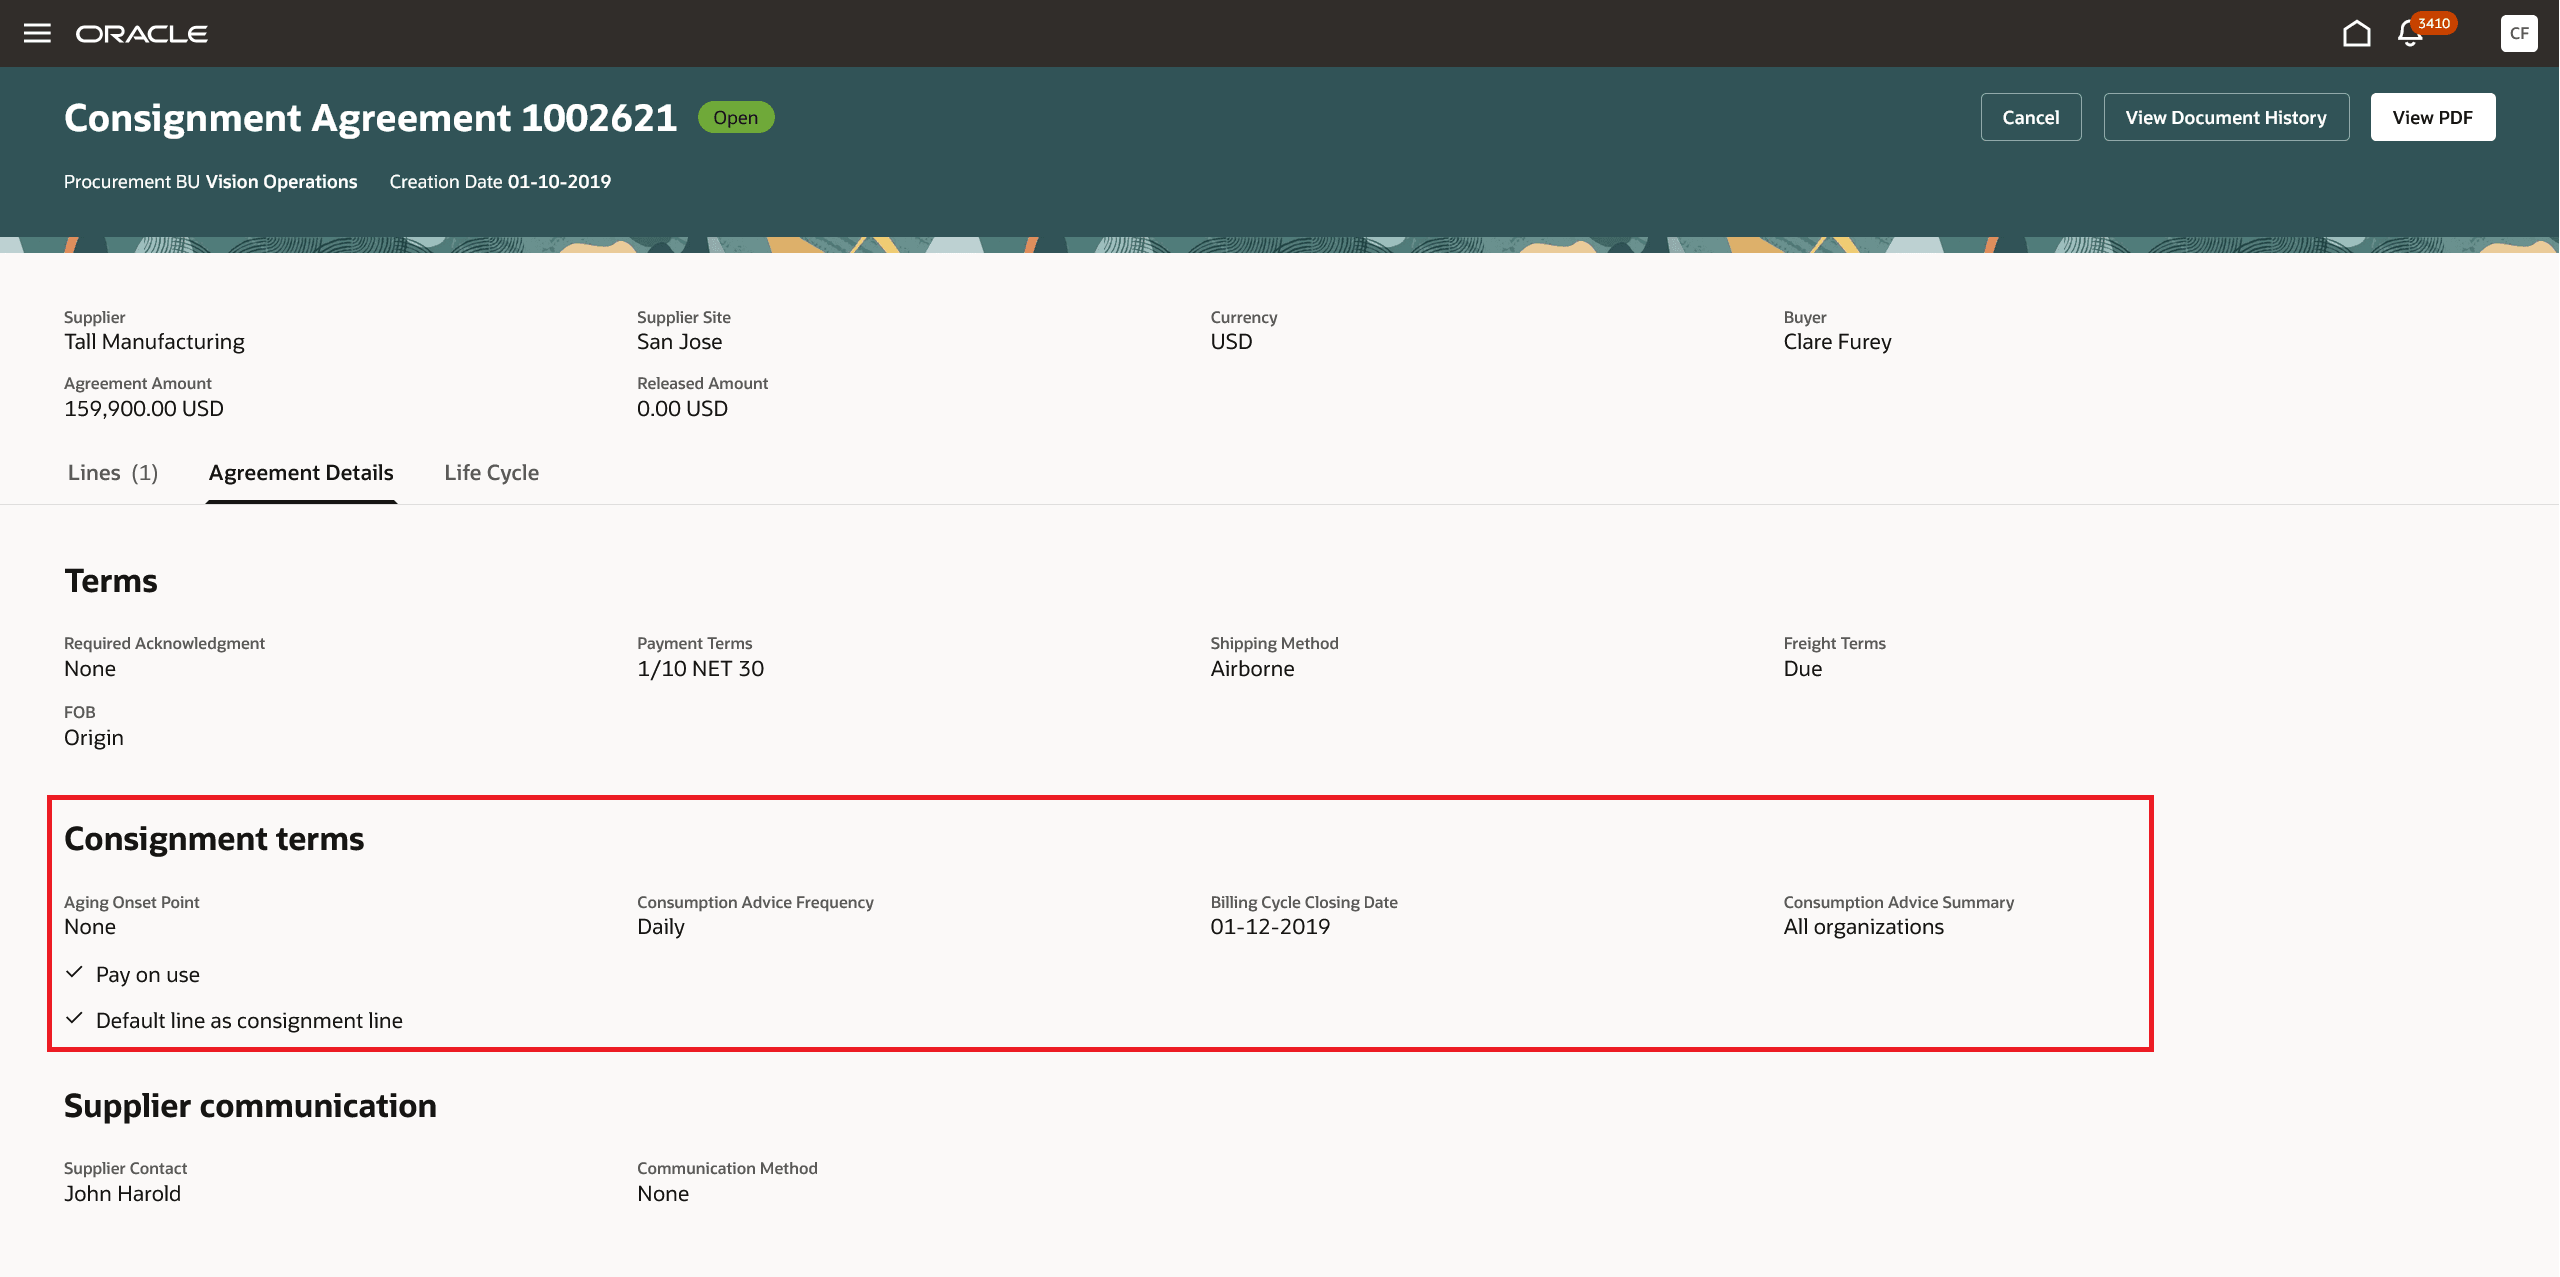Click the supplier name Tall Manufacturing
Viewport: 2560px width, 1277px height.
pyautogui.click(x=154, y=342)
